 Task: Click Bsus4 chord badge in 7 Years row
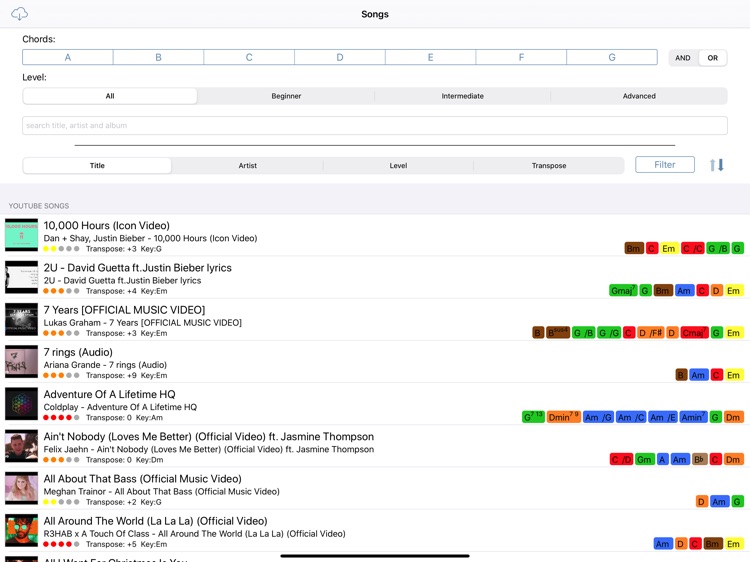pyautogui.click(x=558, y=332)
